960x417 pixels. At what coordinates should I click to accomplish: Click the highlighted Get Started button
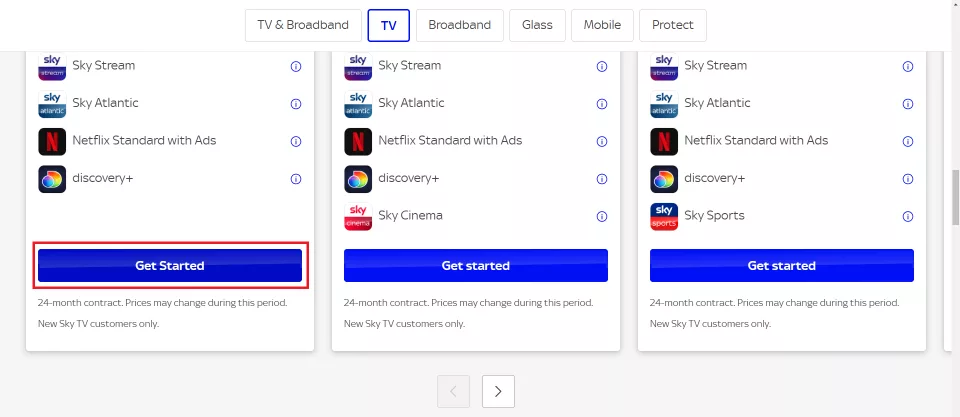(170, 265)
